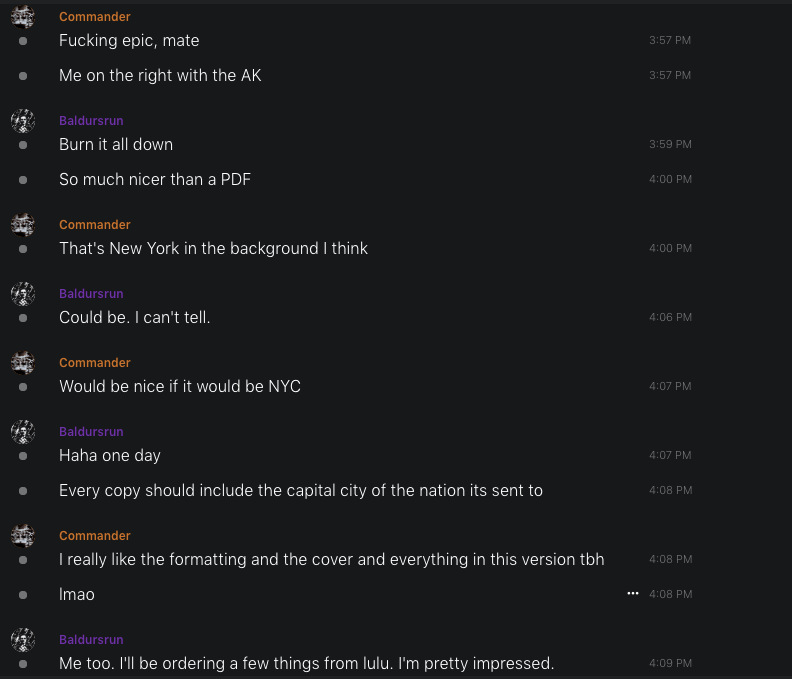Click the Baldursrun username above "Haha one day"
Viewport: 792px width, 679px height.
pyautogui.click(x=91, y=432)
